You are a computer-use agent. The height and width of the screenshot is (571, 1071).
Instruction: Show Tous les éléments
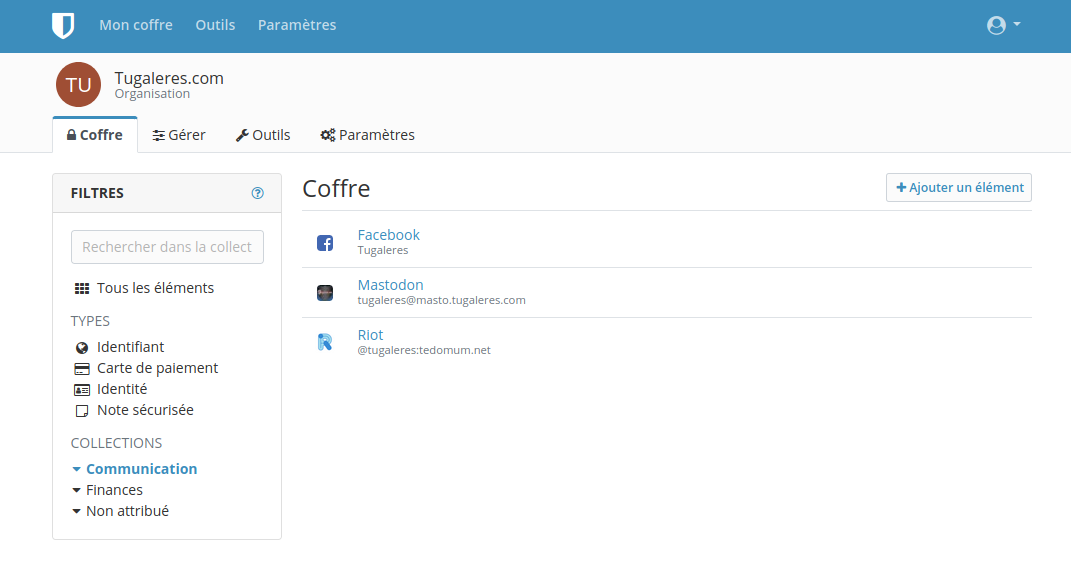(155, 288)
